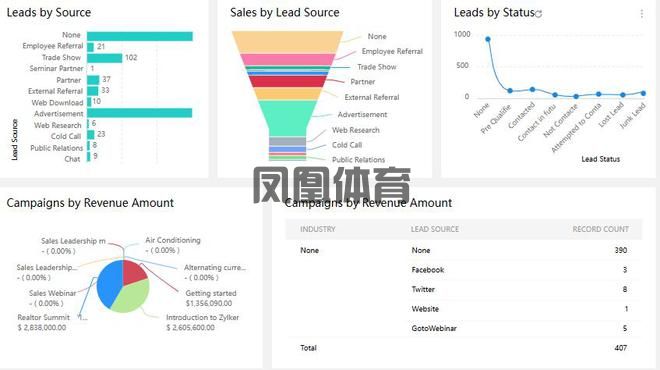
Task: Select the light green pie slice
Action: (x=131, y=296)
